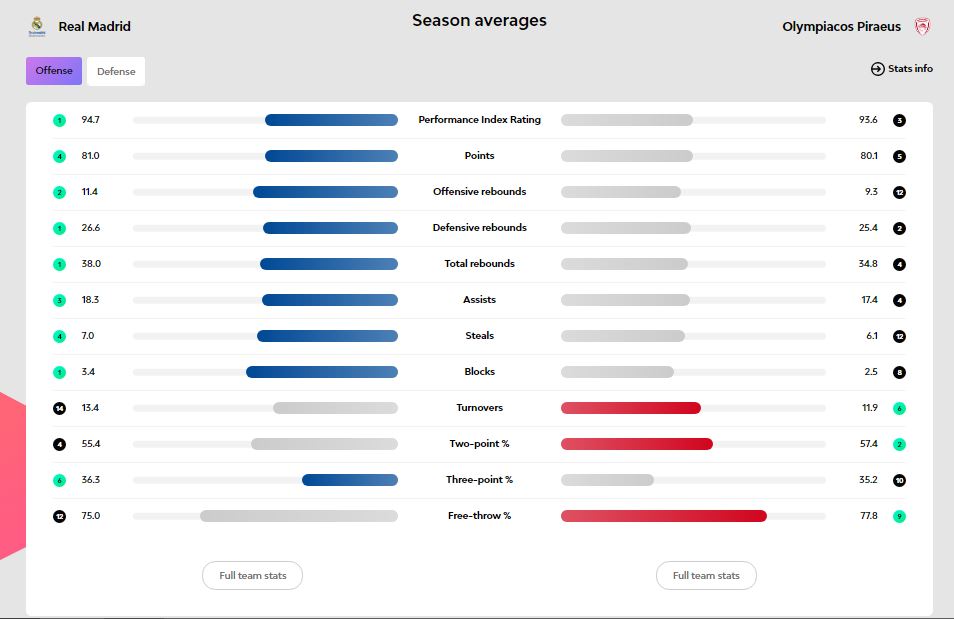Viewport: 954px width, 619px height.
Task: Click Olympiacos' red Free-throw % bar
Action: point(663,516)
